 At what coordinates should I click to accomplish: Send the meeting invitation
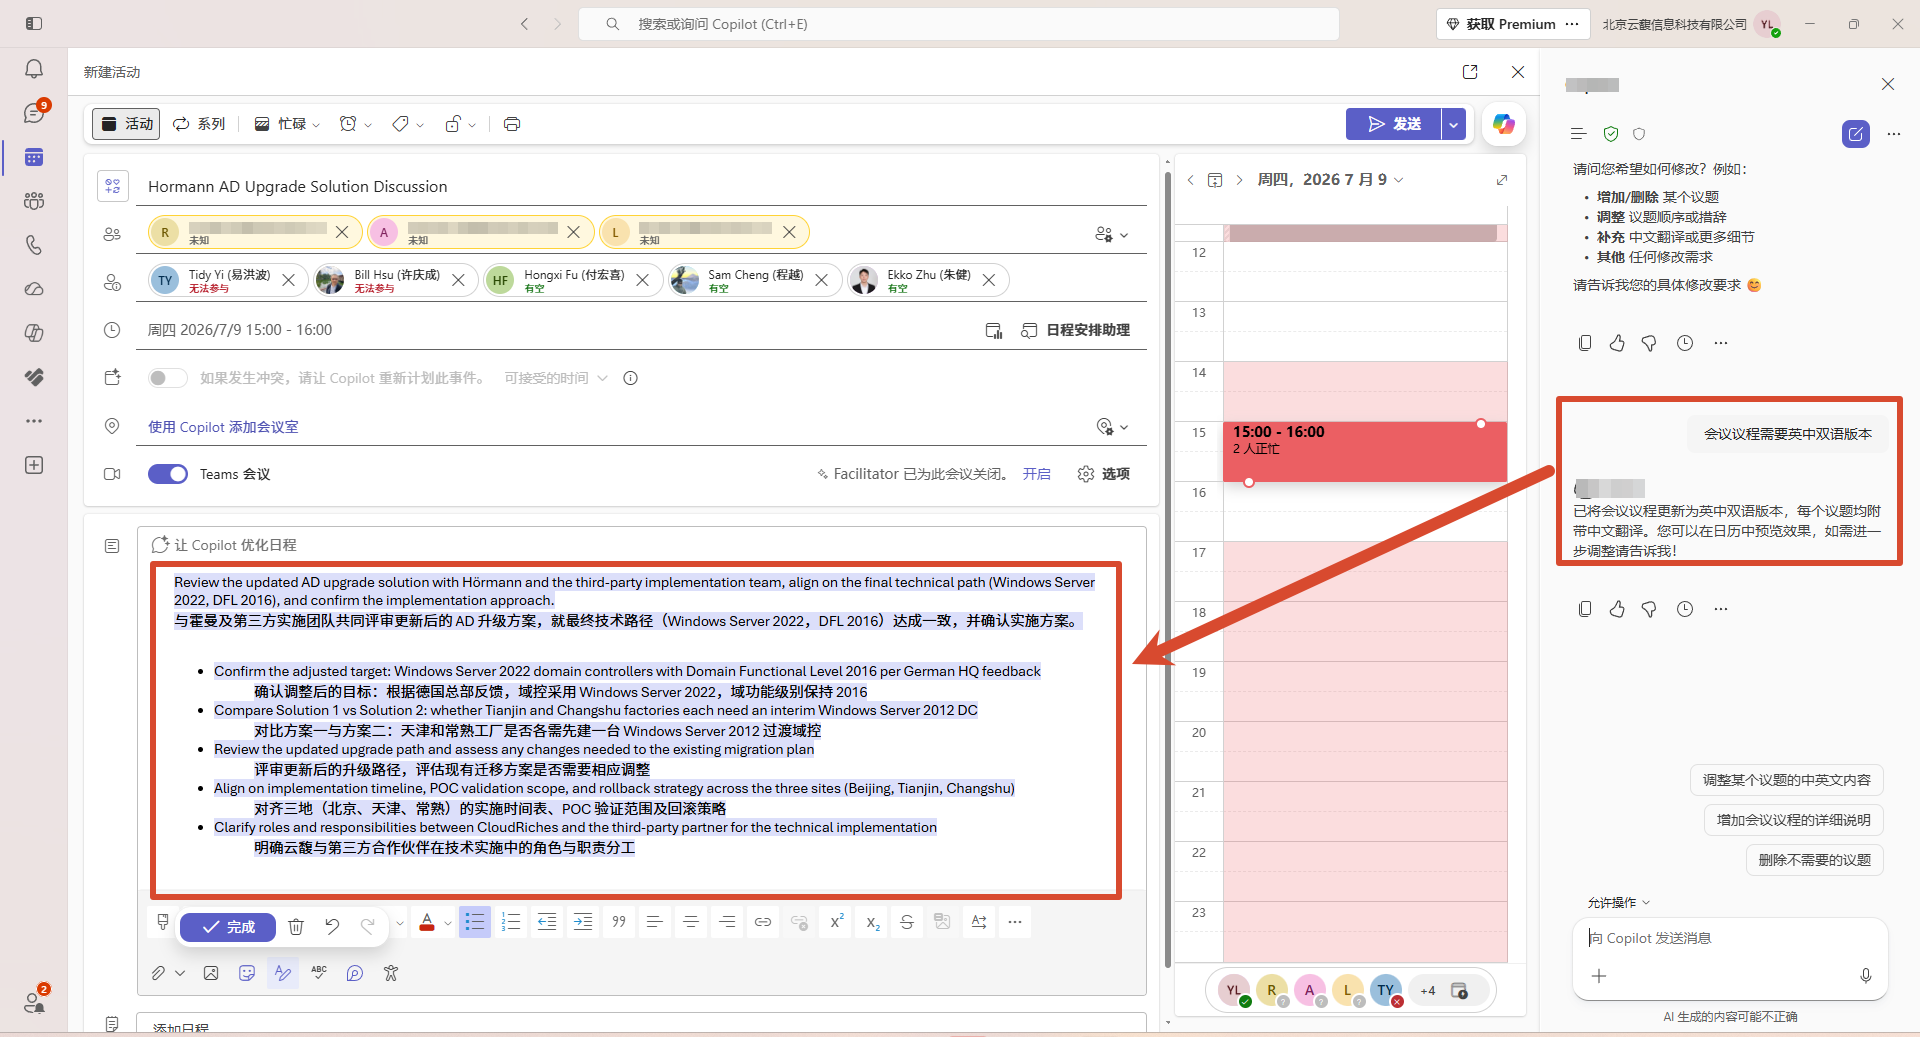click(x=1394, y=124)
